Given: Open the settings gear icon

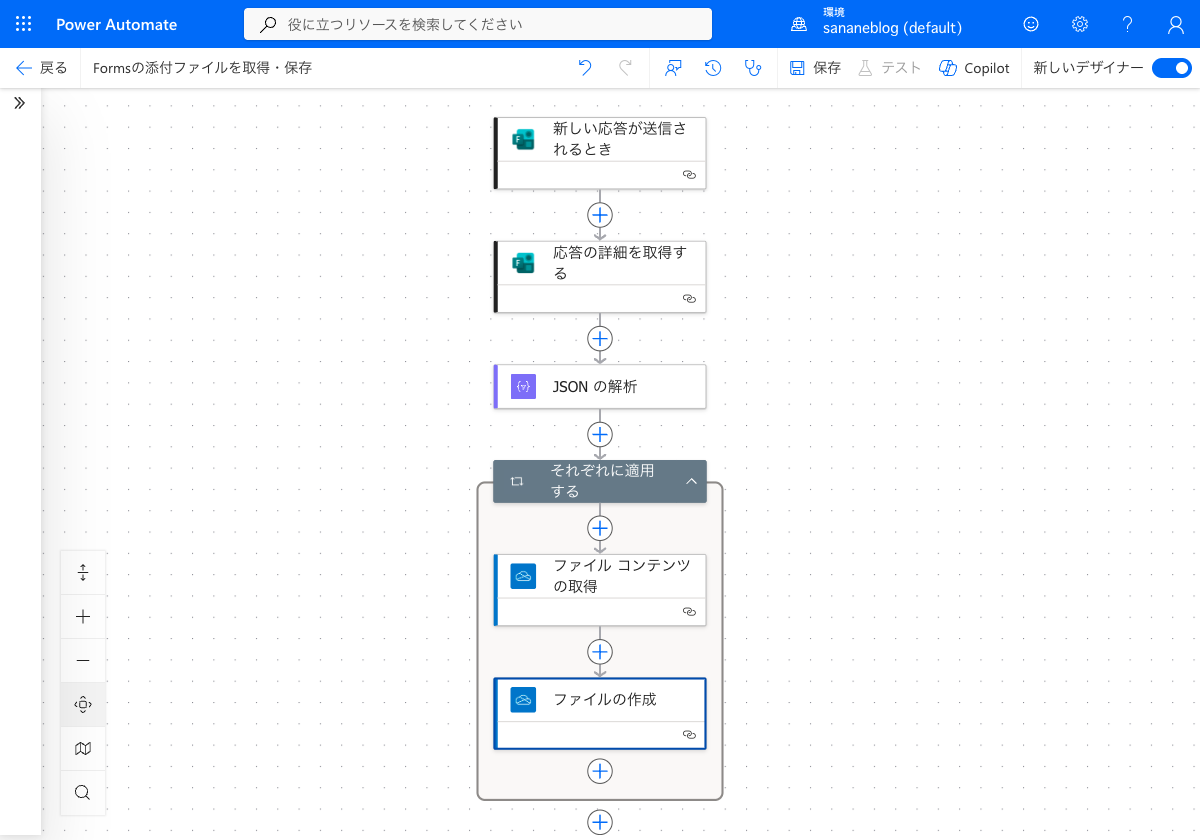Looking at the screenshot, I should 1080,24.
